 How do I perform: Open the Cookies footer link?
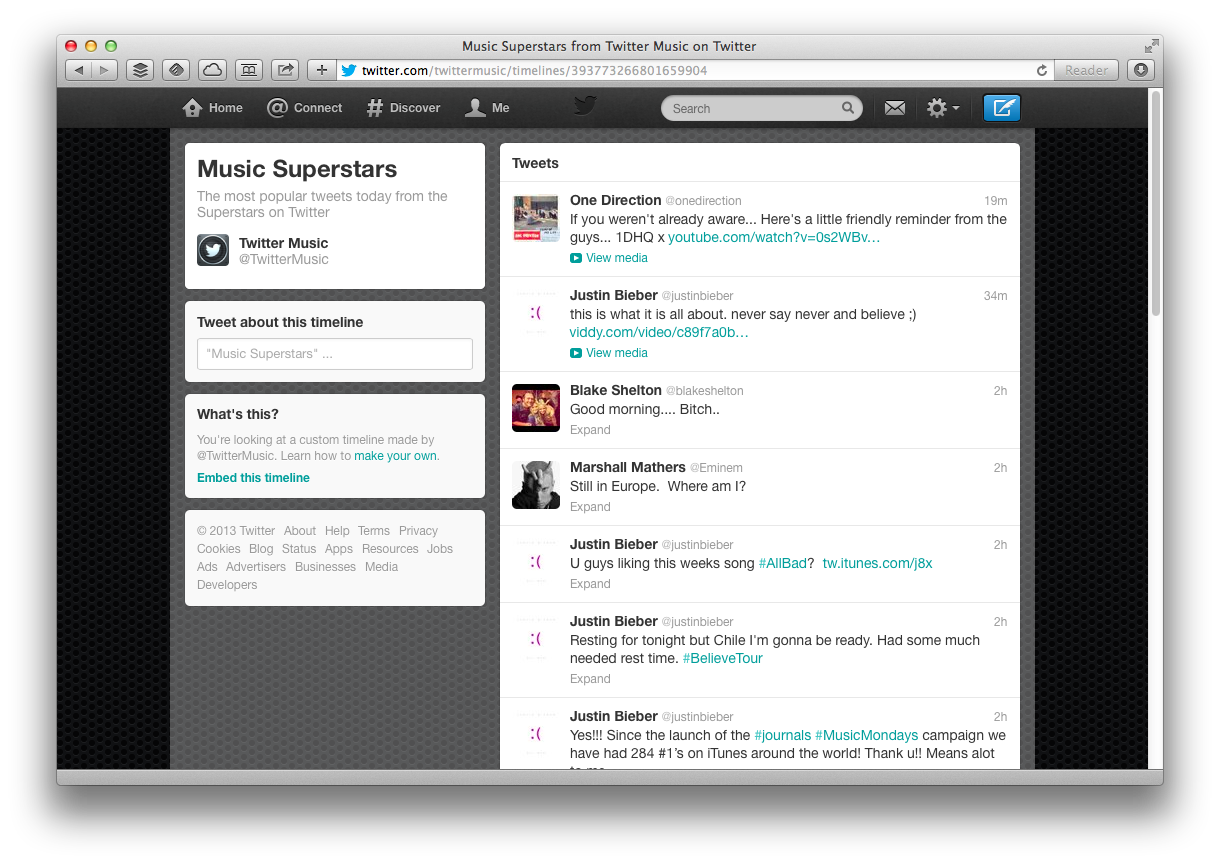coord(219,549)
